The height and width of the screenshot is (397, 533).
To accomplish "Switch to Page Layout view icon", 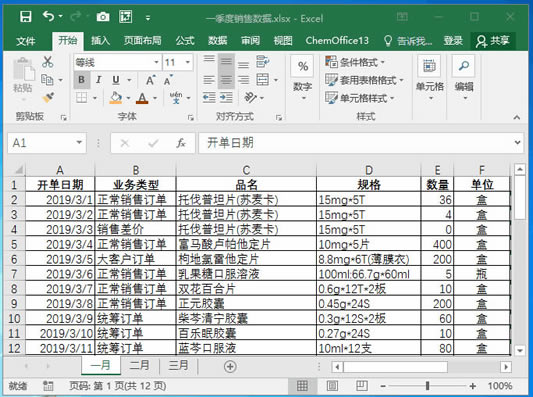I will click(332, 386).
